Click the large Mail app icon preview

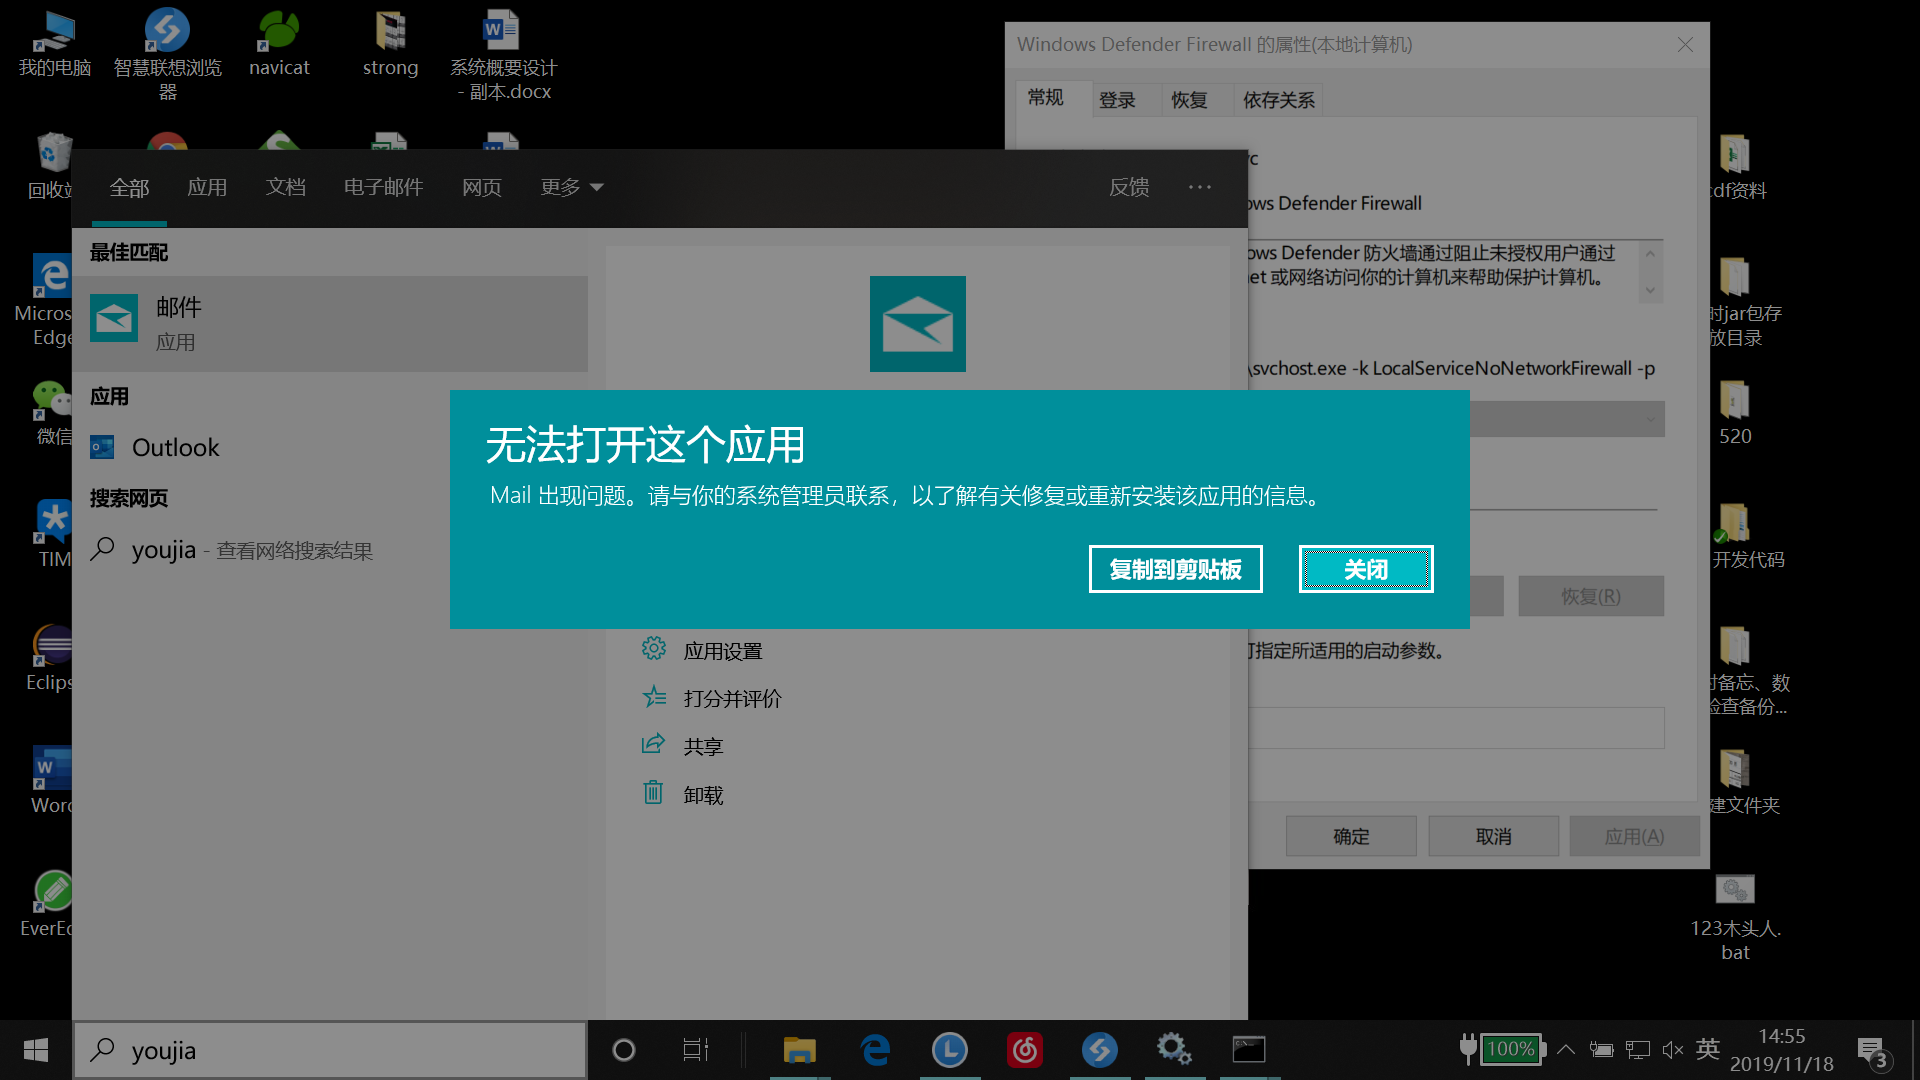coord(917,323)
